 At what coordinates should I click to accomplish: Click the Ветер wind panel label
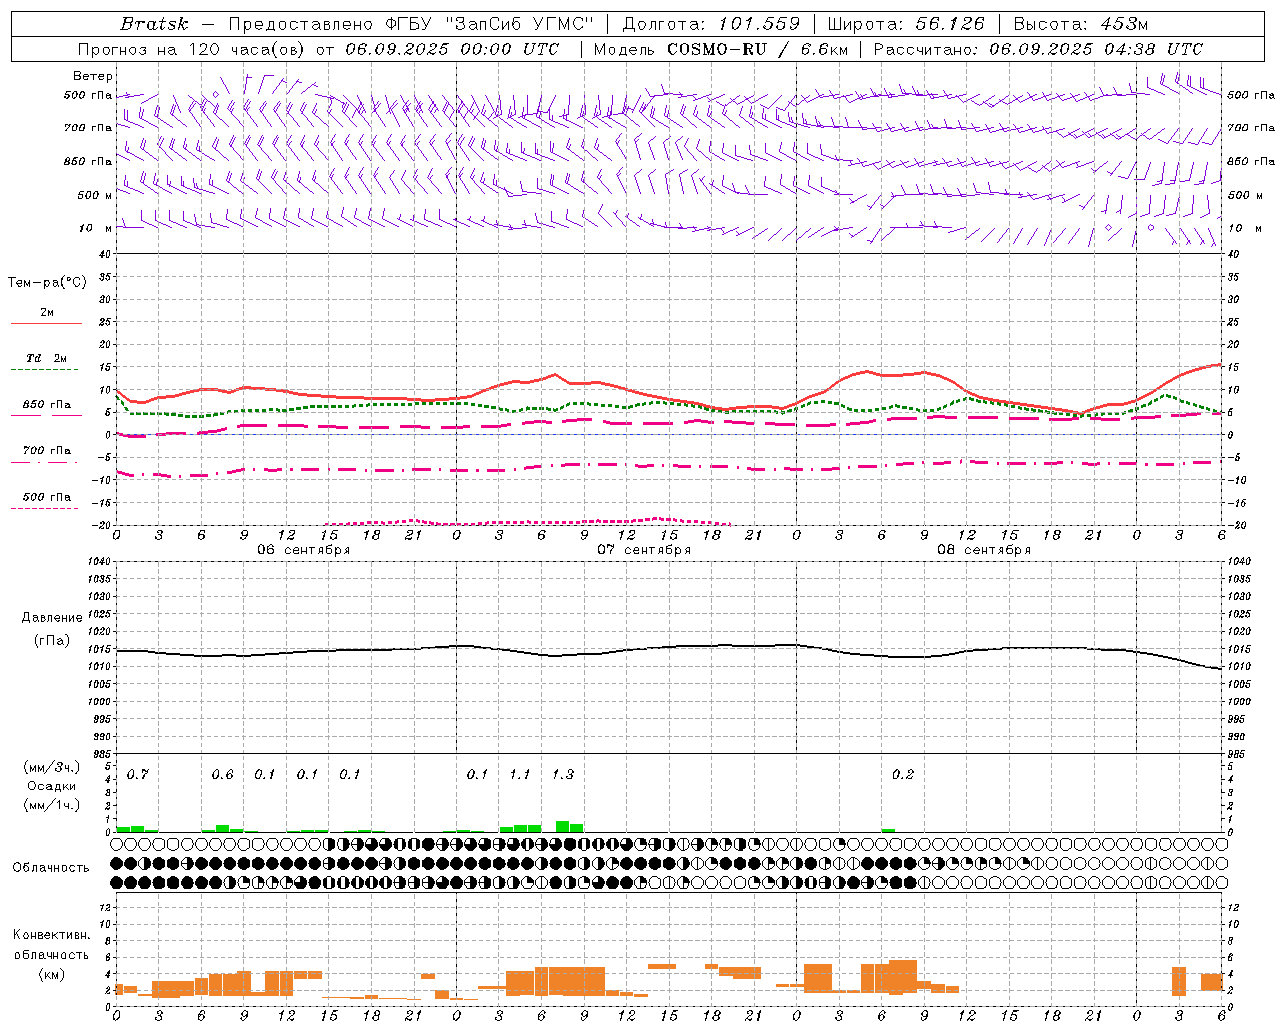(92, 76)
